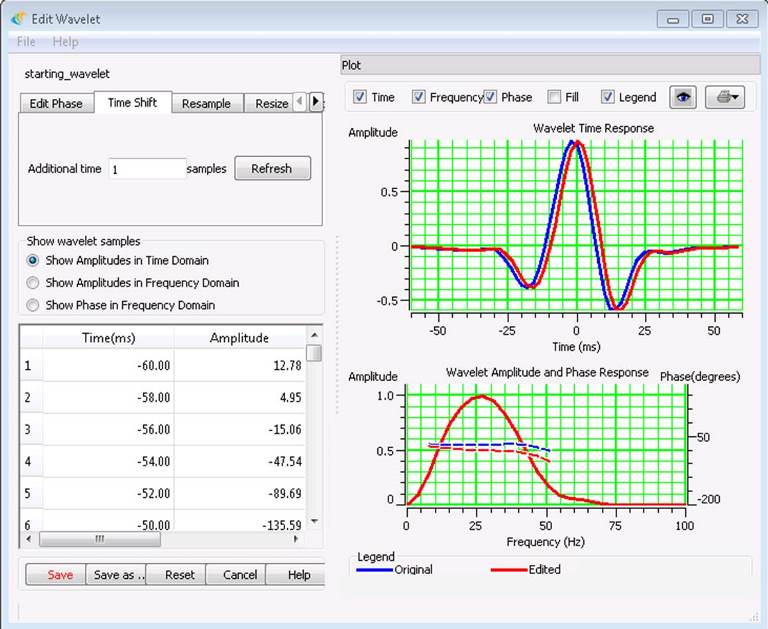The height and width of the screenshot is (629, 768).
Task: Enable the Fill checkbox
Action: coord(554,97)
